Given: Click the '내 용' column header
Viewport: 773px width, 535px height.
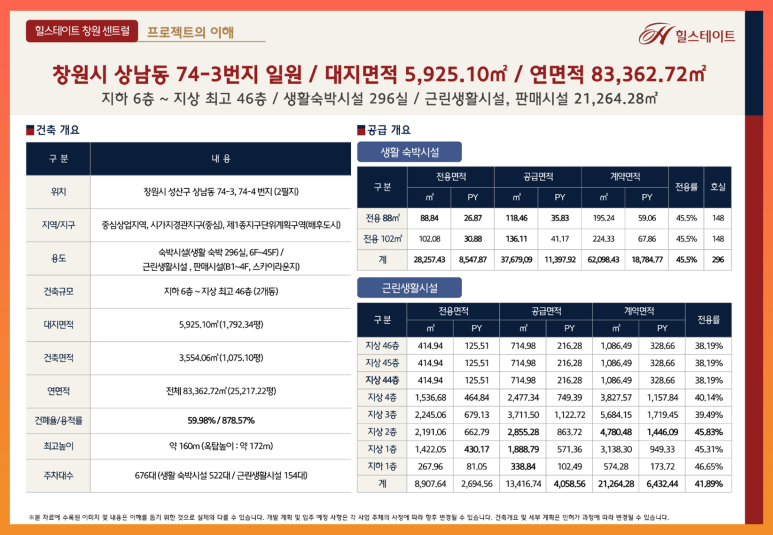Looking at the screenshot, I should 220,159.
